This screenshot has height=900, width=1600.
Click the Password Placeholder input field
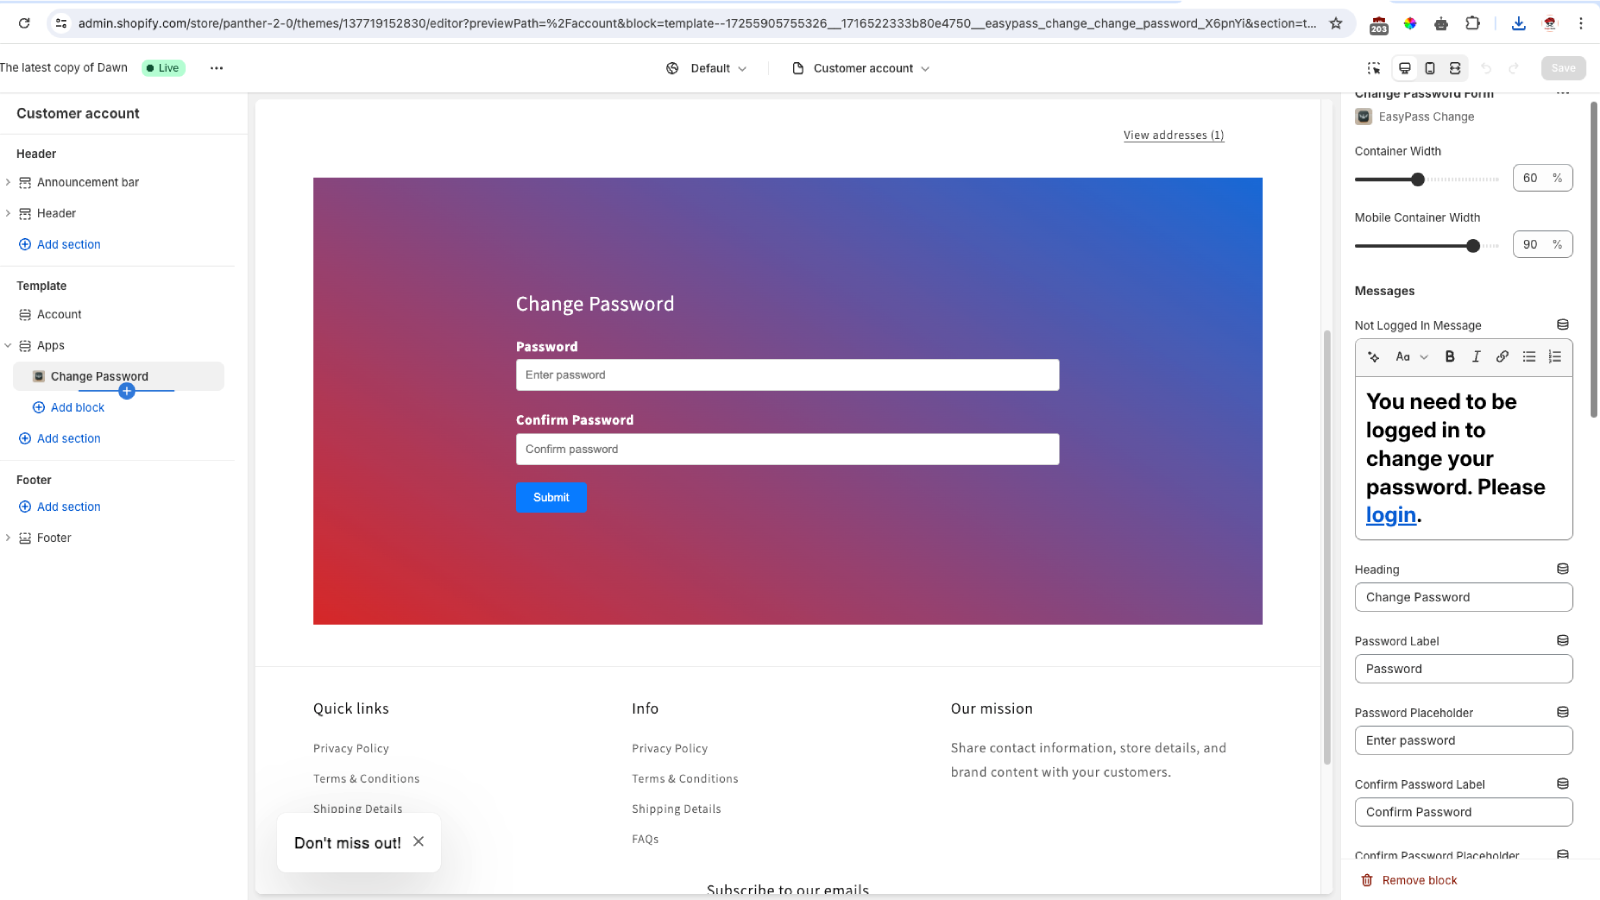(x=1463, y=740)
